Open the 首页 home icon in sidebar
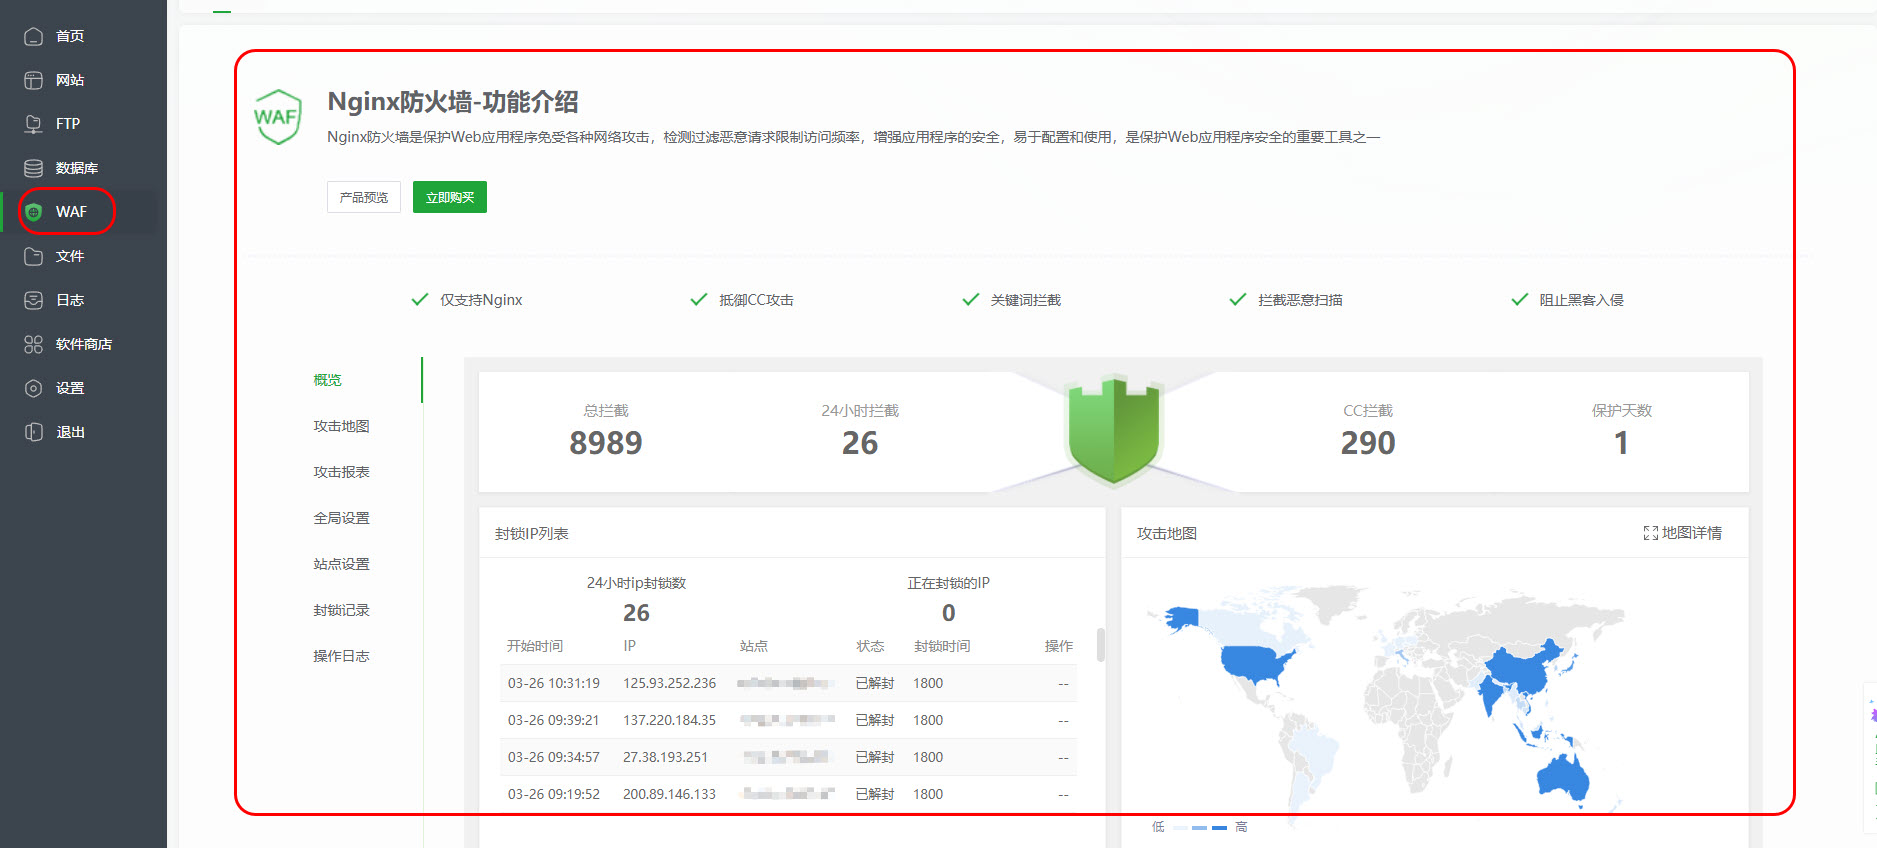This screenshot has width=1877, height=848. point(33,36)
